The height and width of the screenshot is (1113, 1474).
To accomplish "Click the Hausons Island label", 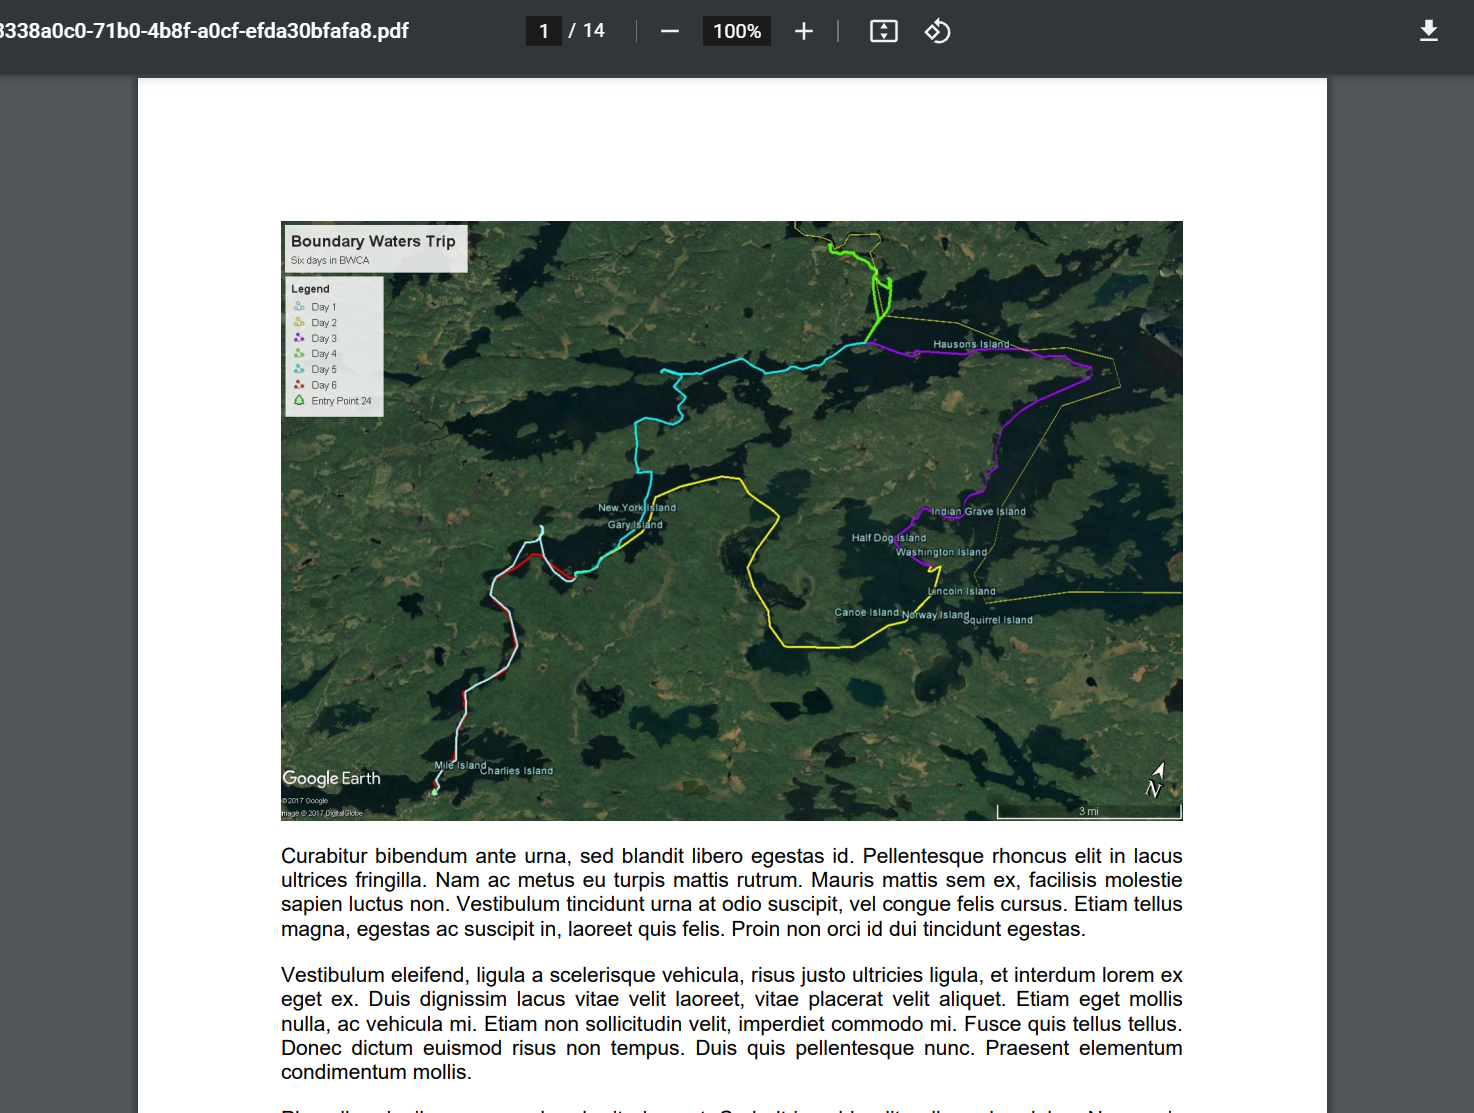I will [971, 344].
